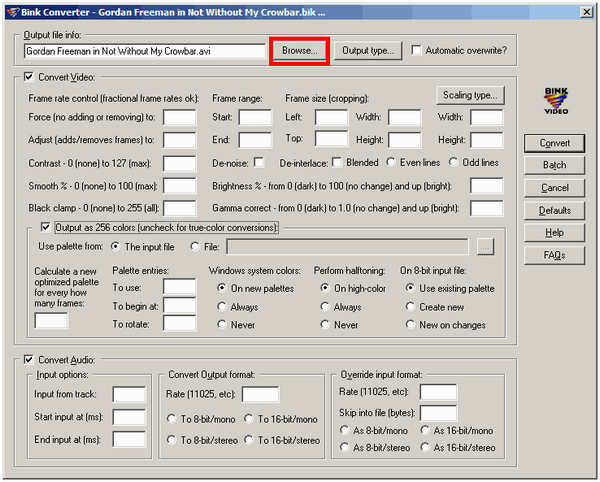
Task: Click the To rotate palette field
Action: pyautogui.click(x=179, y=323)
